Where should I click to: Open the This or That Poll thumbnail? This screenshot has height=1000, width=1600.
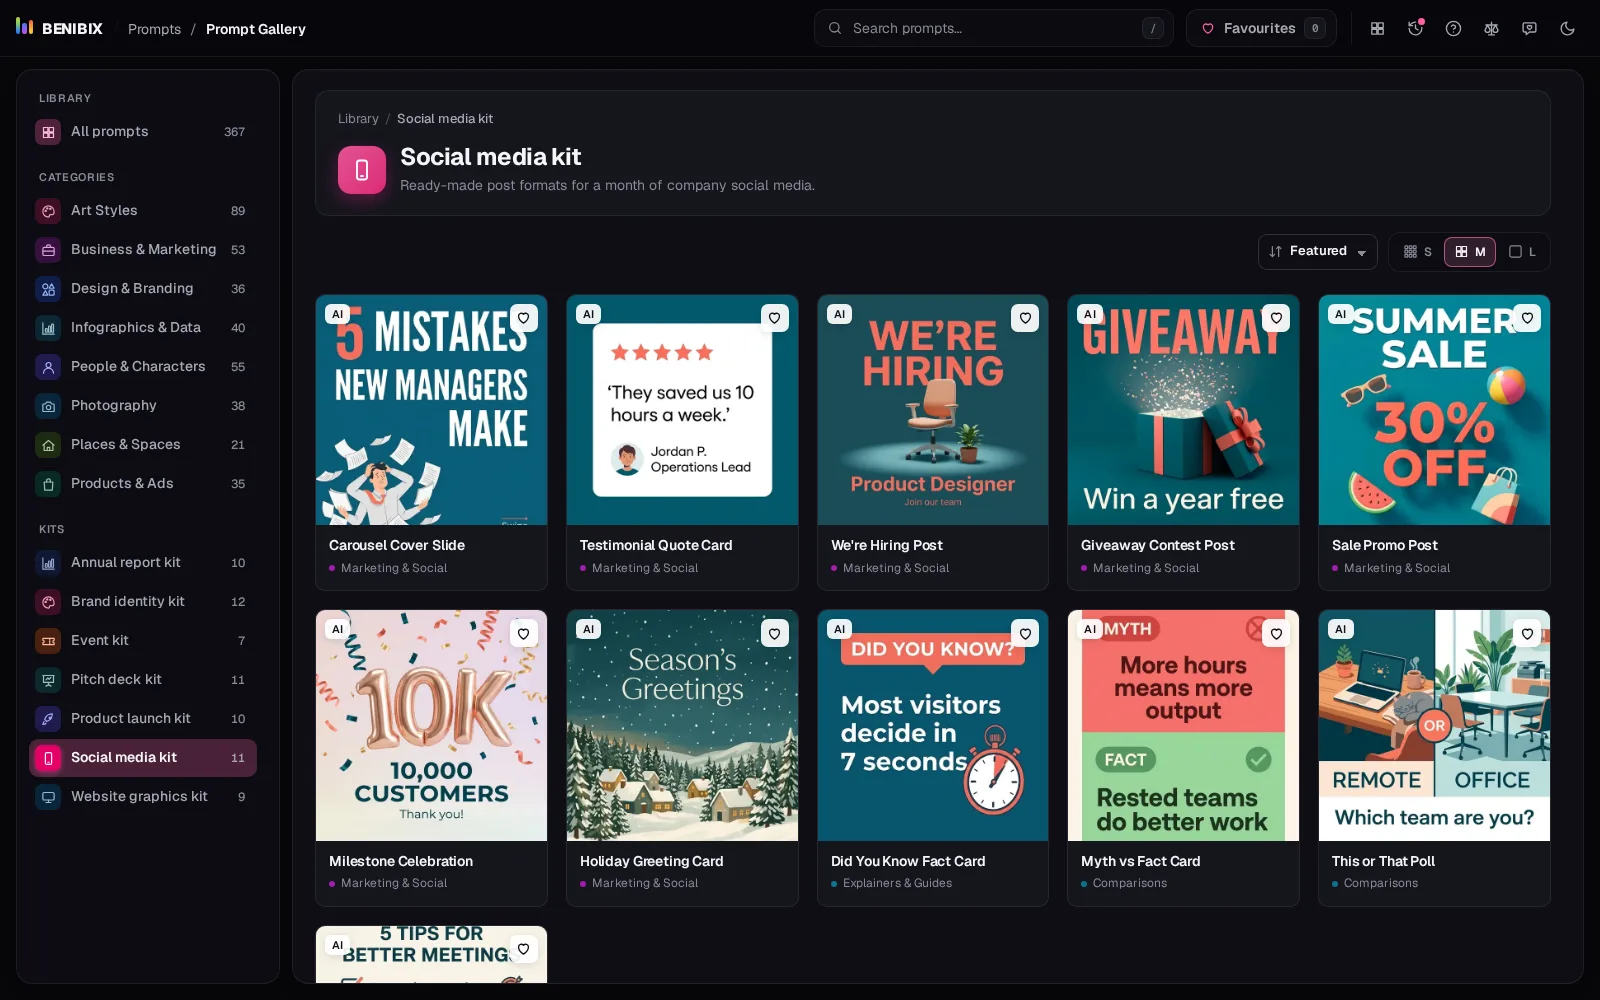coord(1434,726)
